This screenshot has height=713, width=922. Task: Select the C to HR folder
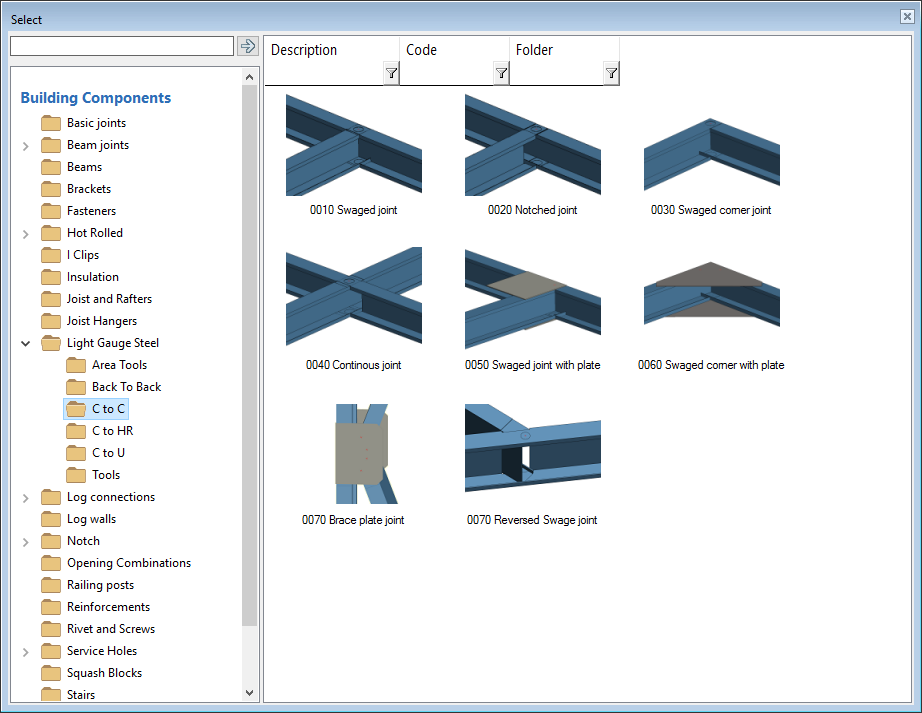tap(112, 431)
